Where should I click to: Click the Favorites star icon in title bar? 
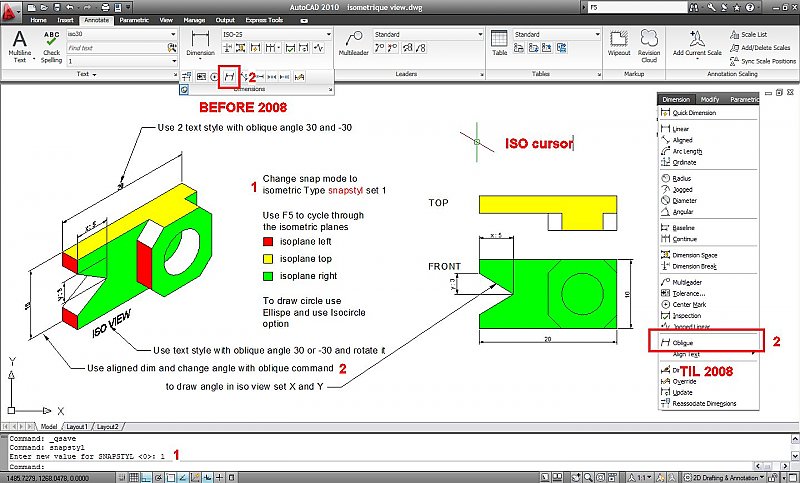click(737, 7)
